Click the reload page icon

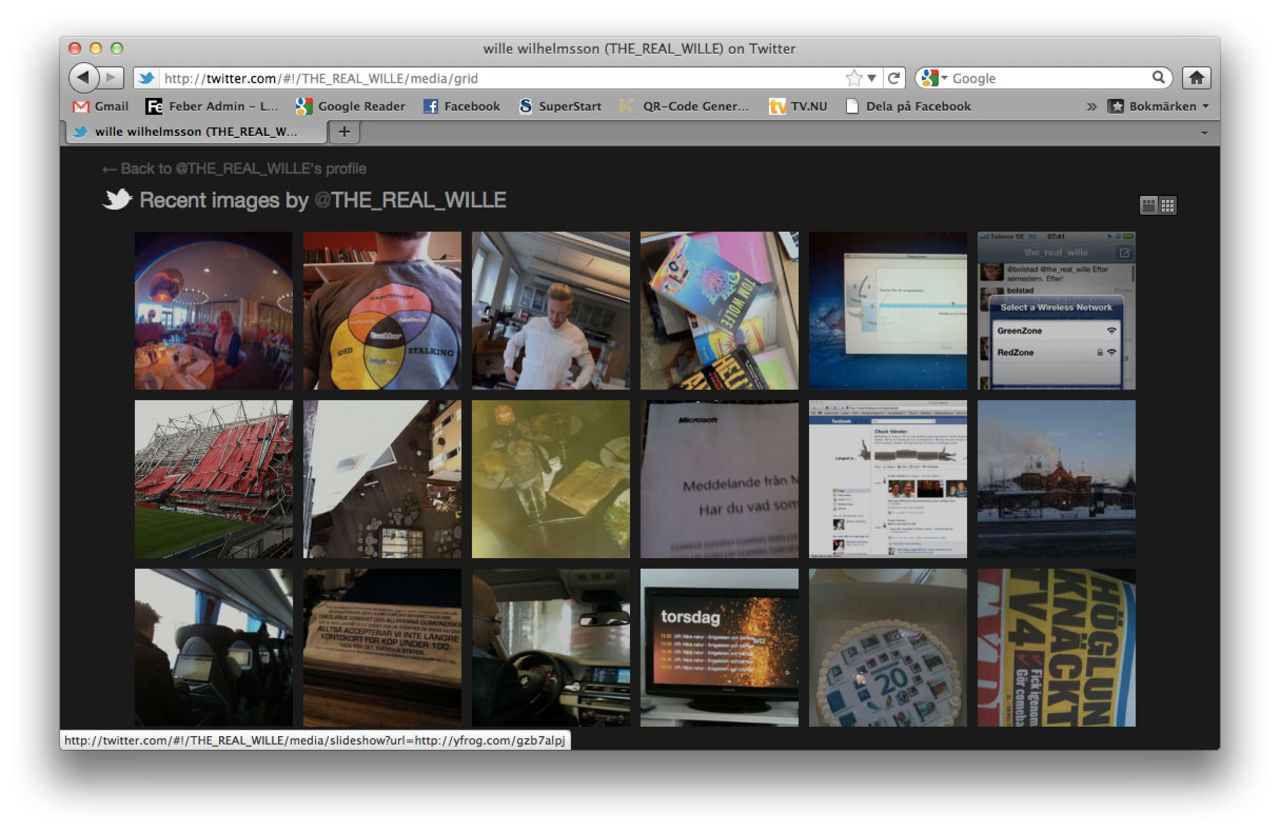point(895,78)
